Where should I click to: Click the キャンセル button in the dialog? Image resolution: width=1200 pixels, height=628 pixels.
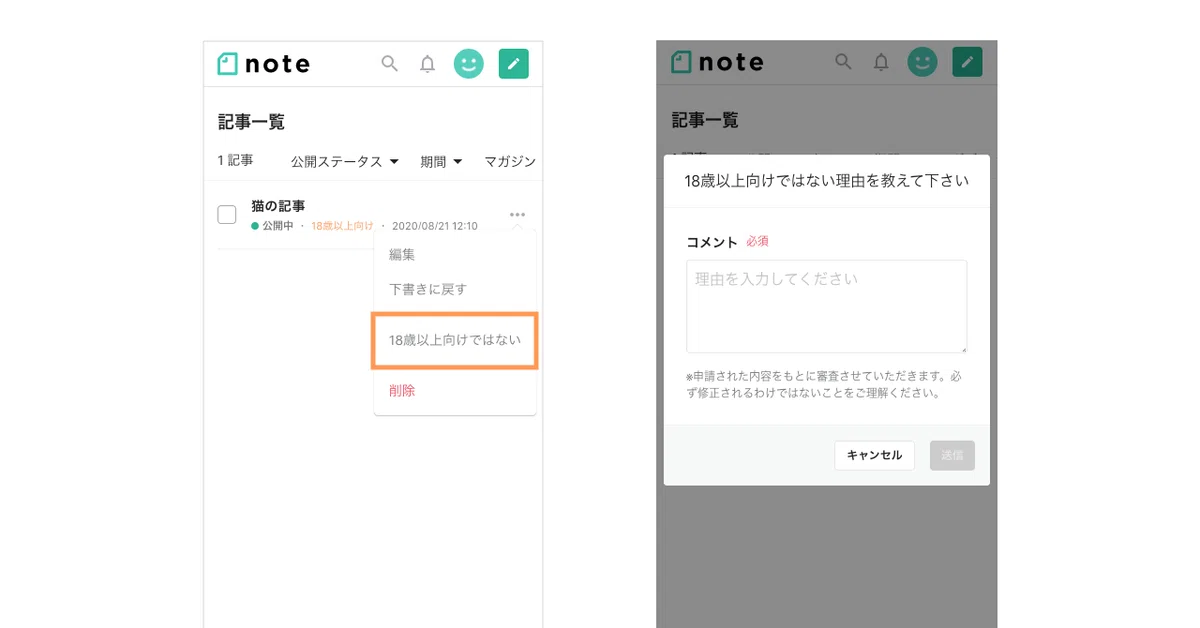click(874, 455)
